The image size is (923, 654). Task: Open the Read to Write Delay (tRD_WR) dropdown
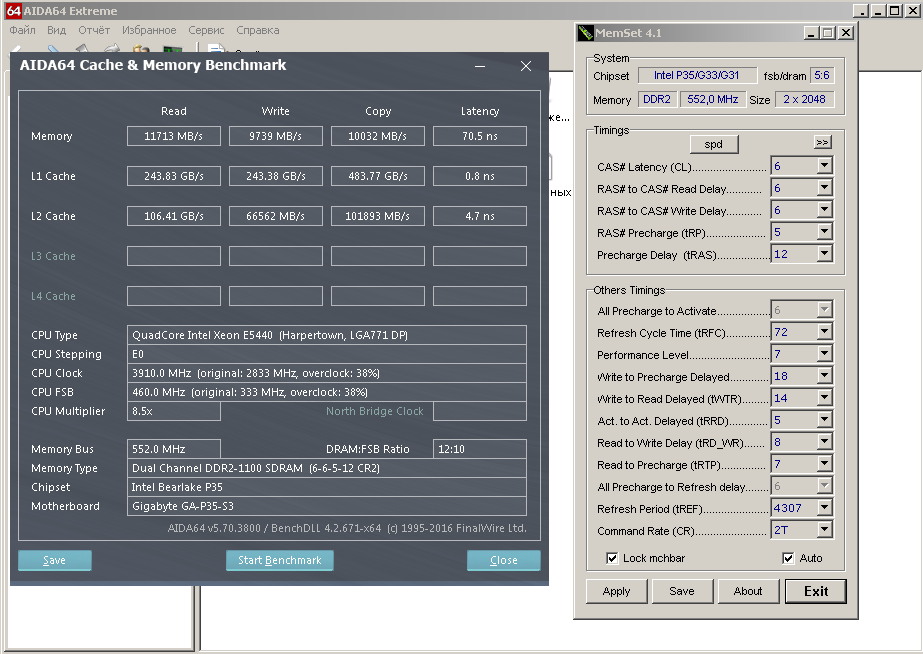click(x=824, y=442)
